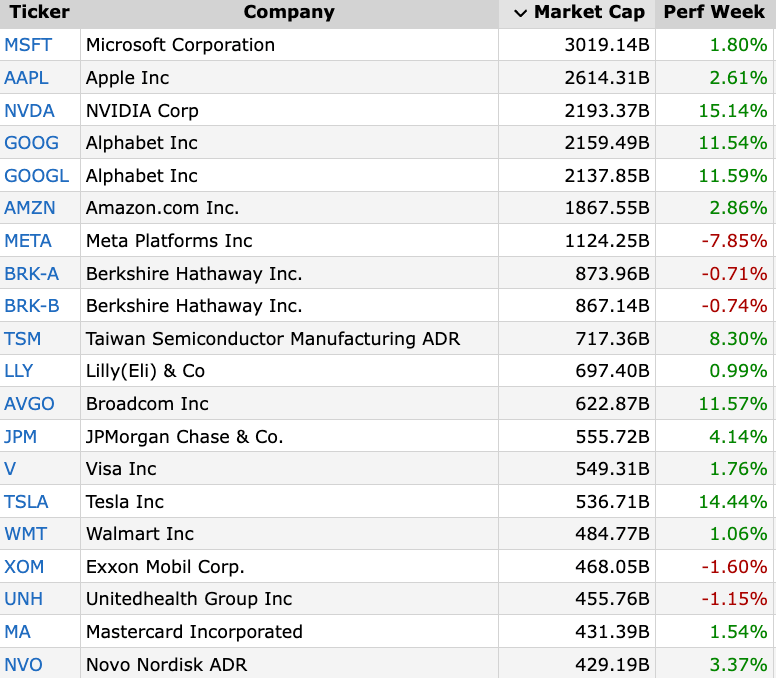Click the Ticker column header
This screenshot has height=678, width=776.
[x=39, y=13]
